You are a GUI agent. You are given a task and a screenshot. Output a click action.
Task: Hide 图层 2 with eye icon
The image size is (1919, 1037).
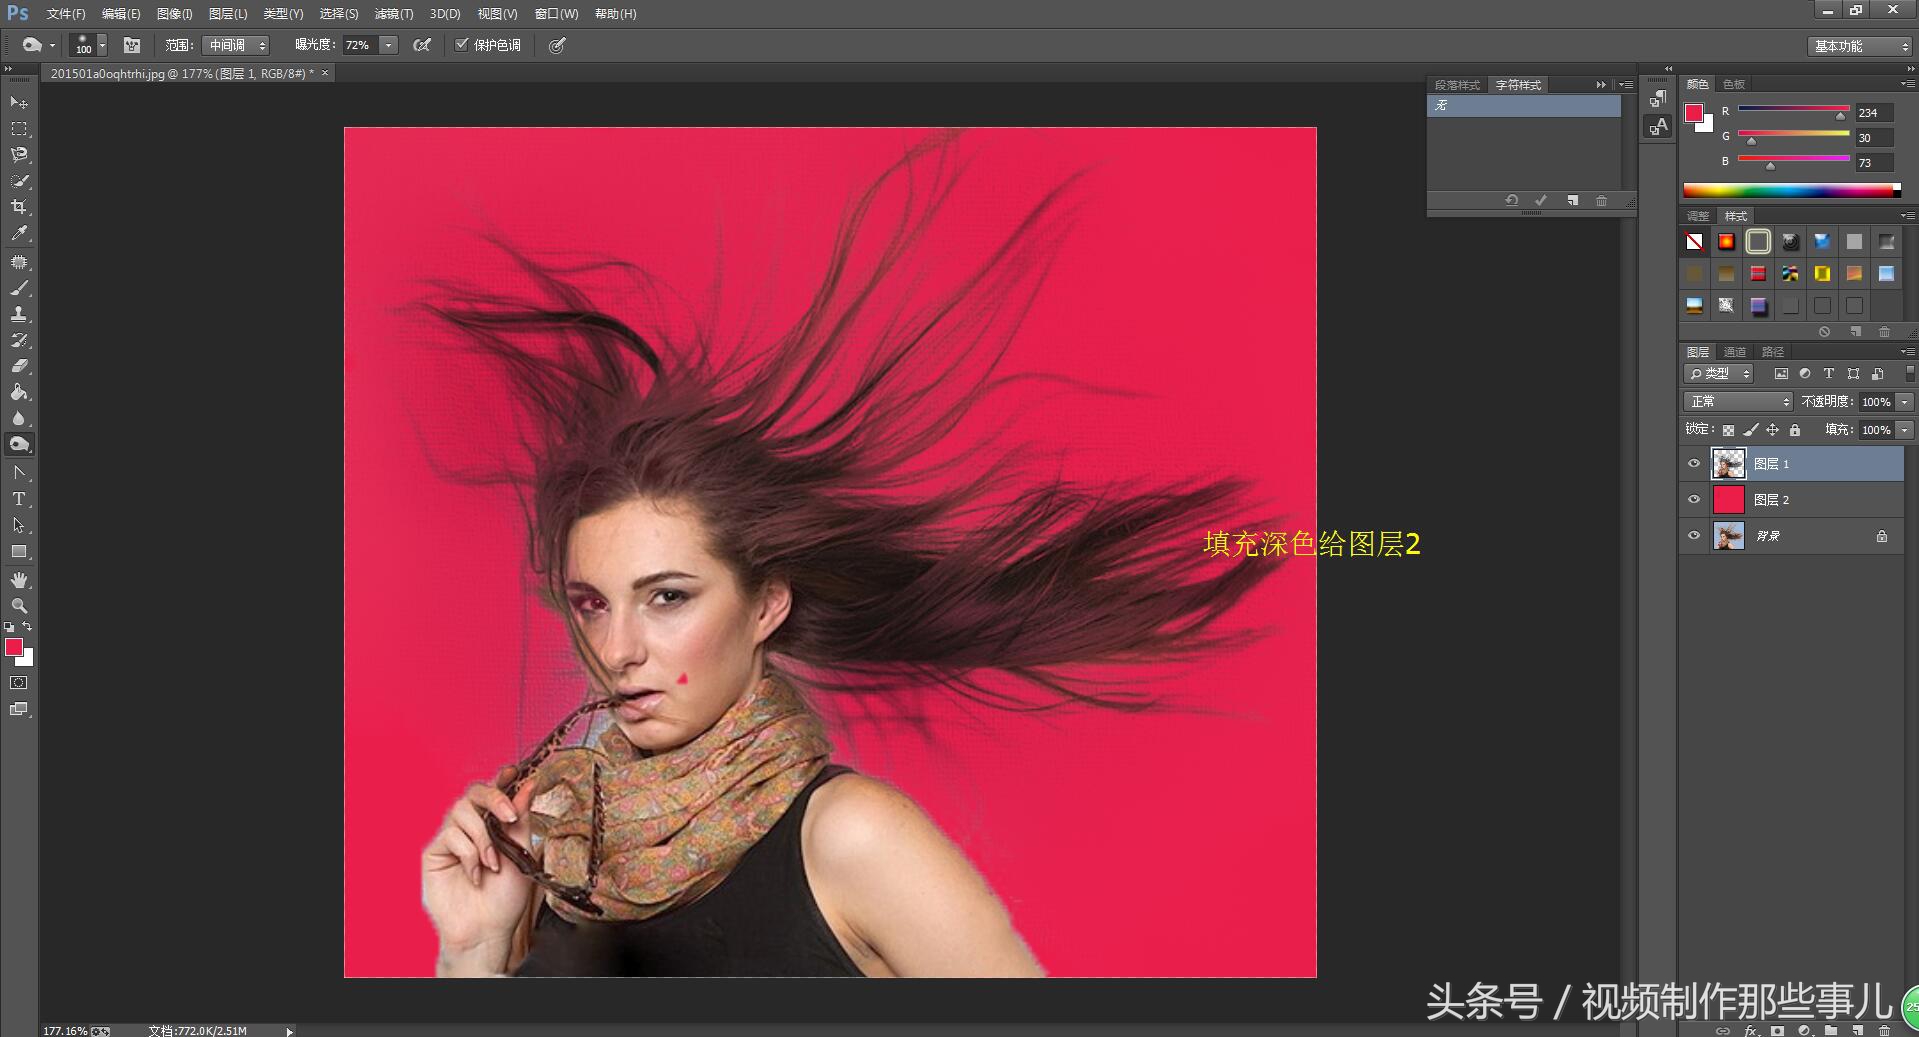tap(1694, 500)
